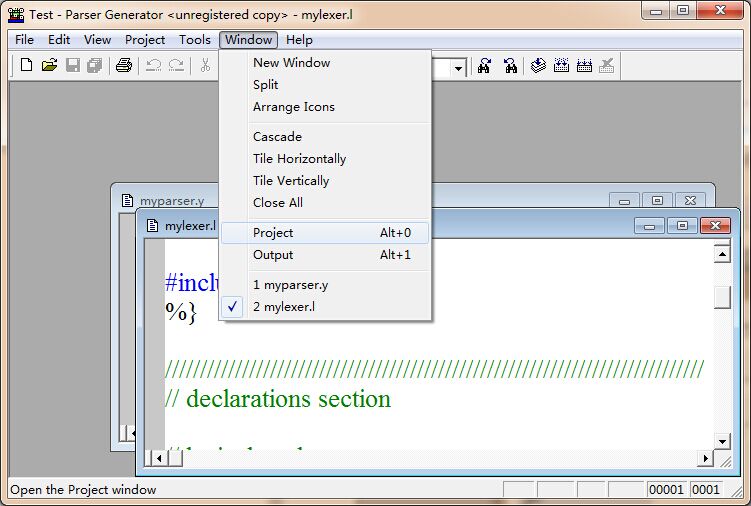Choose New Window from the menu
Screen dimensions: 751x506
(x=325, y=63)
